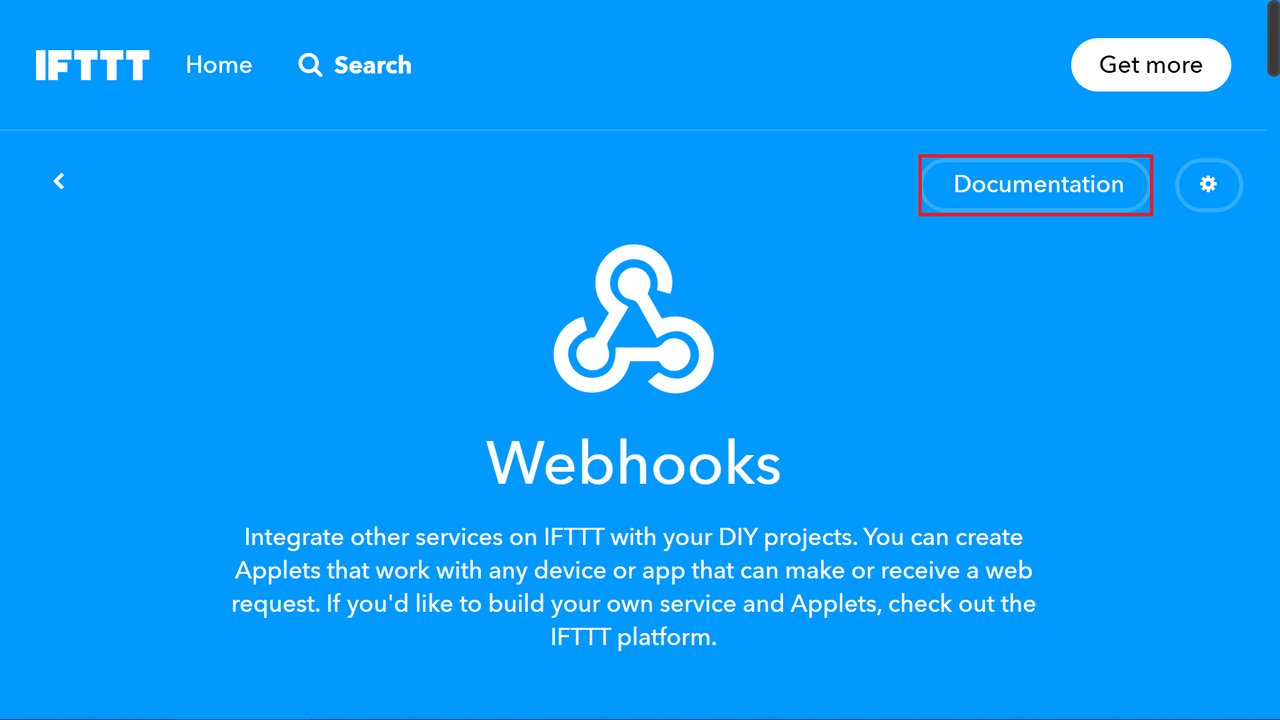Go back using the left chevron
1280x720 pixels.
pos(59,181)
